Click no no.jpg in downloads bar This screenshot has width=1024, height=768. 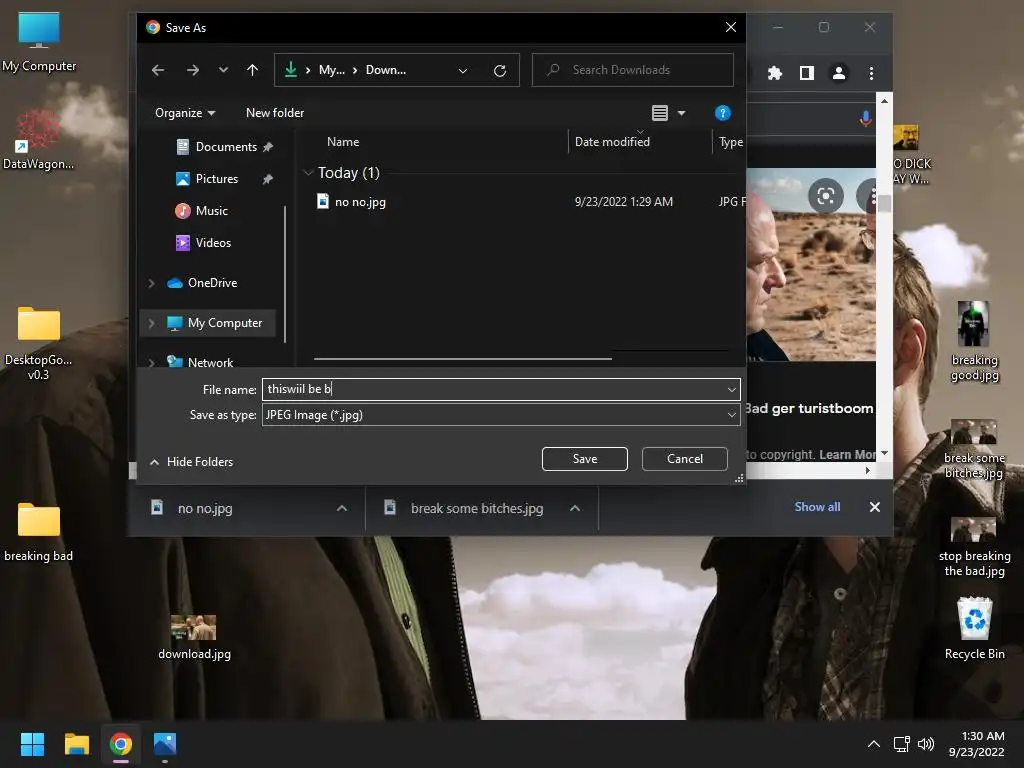204,508
